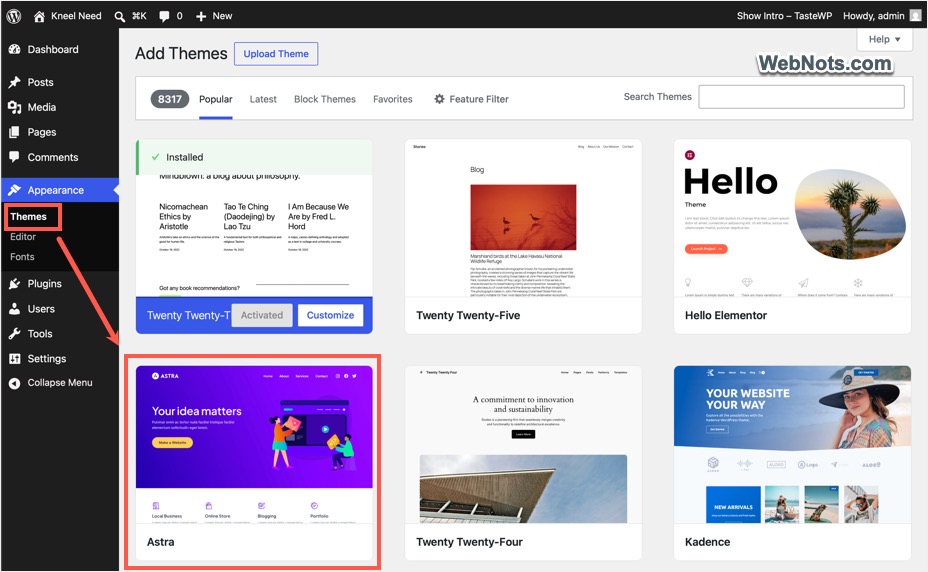
Task: Expand the Help dropdown
Action: 884,39
